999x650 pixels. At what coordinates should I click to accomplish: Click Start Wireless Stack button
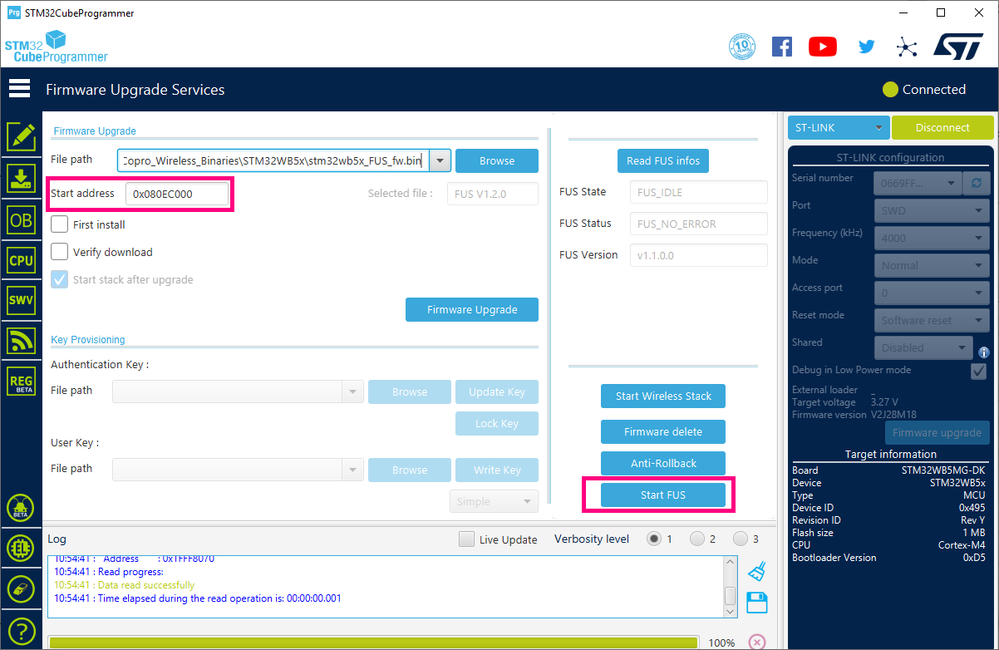(663, 396)
